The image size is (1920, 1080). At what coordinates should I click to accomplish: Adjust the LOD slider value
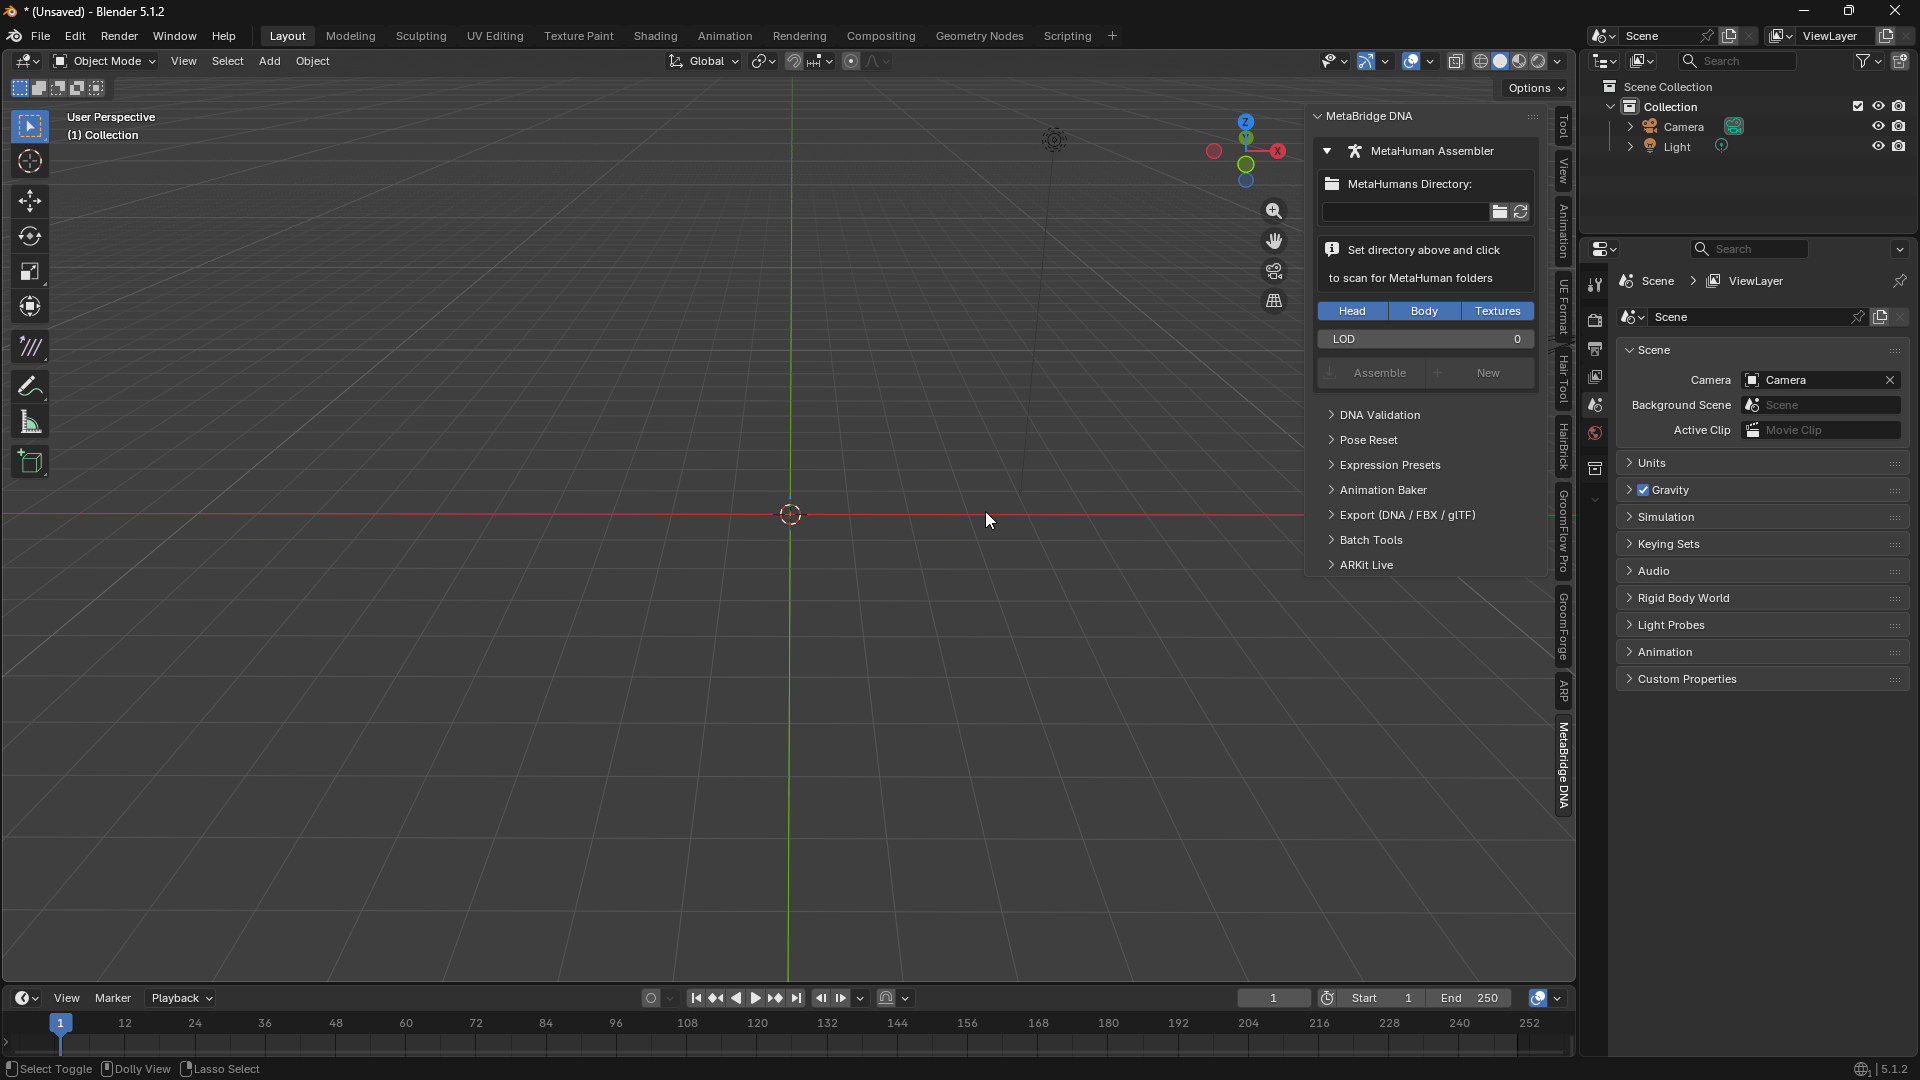(x=1426, y=339)
